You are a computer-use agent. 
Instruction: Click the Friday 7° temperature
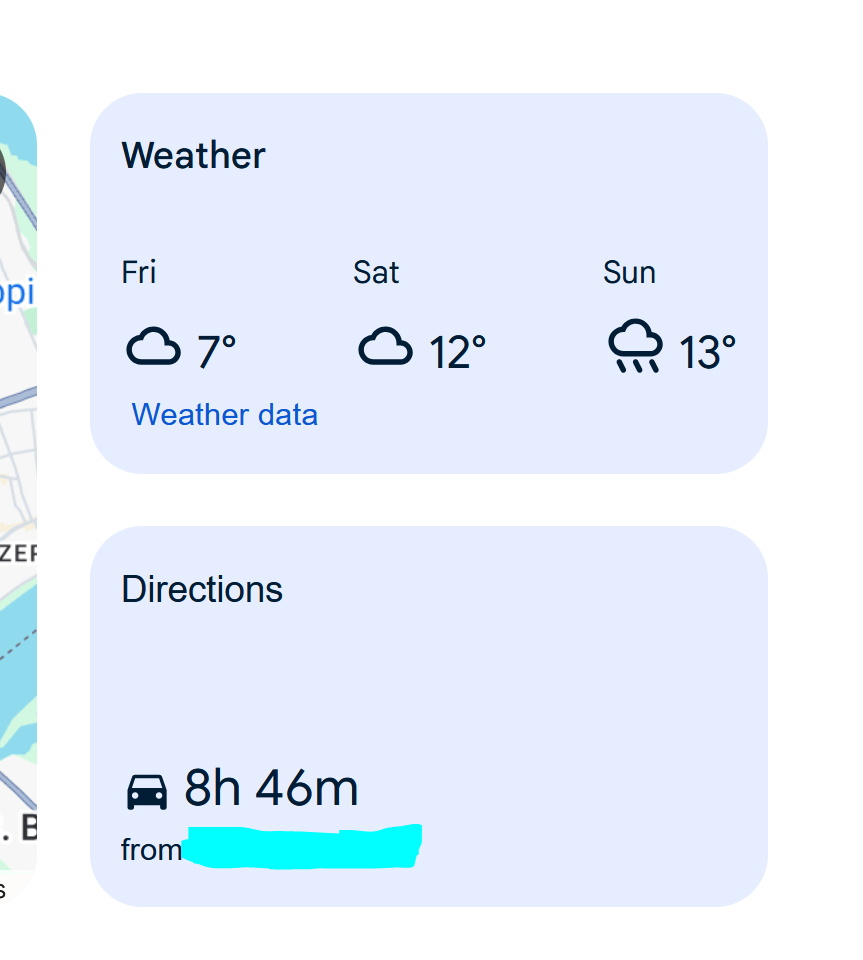pos(216,352)
